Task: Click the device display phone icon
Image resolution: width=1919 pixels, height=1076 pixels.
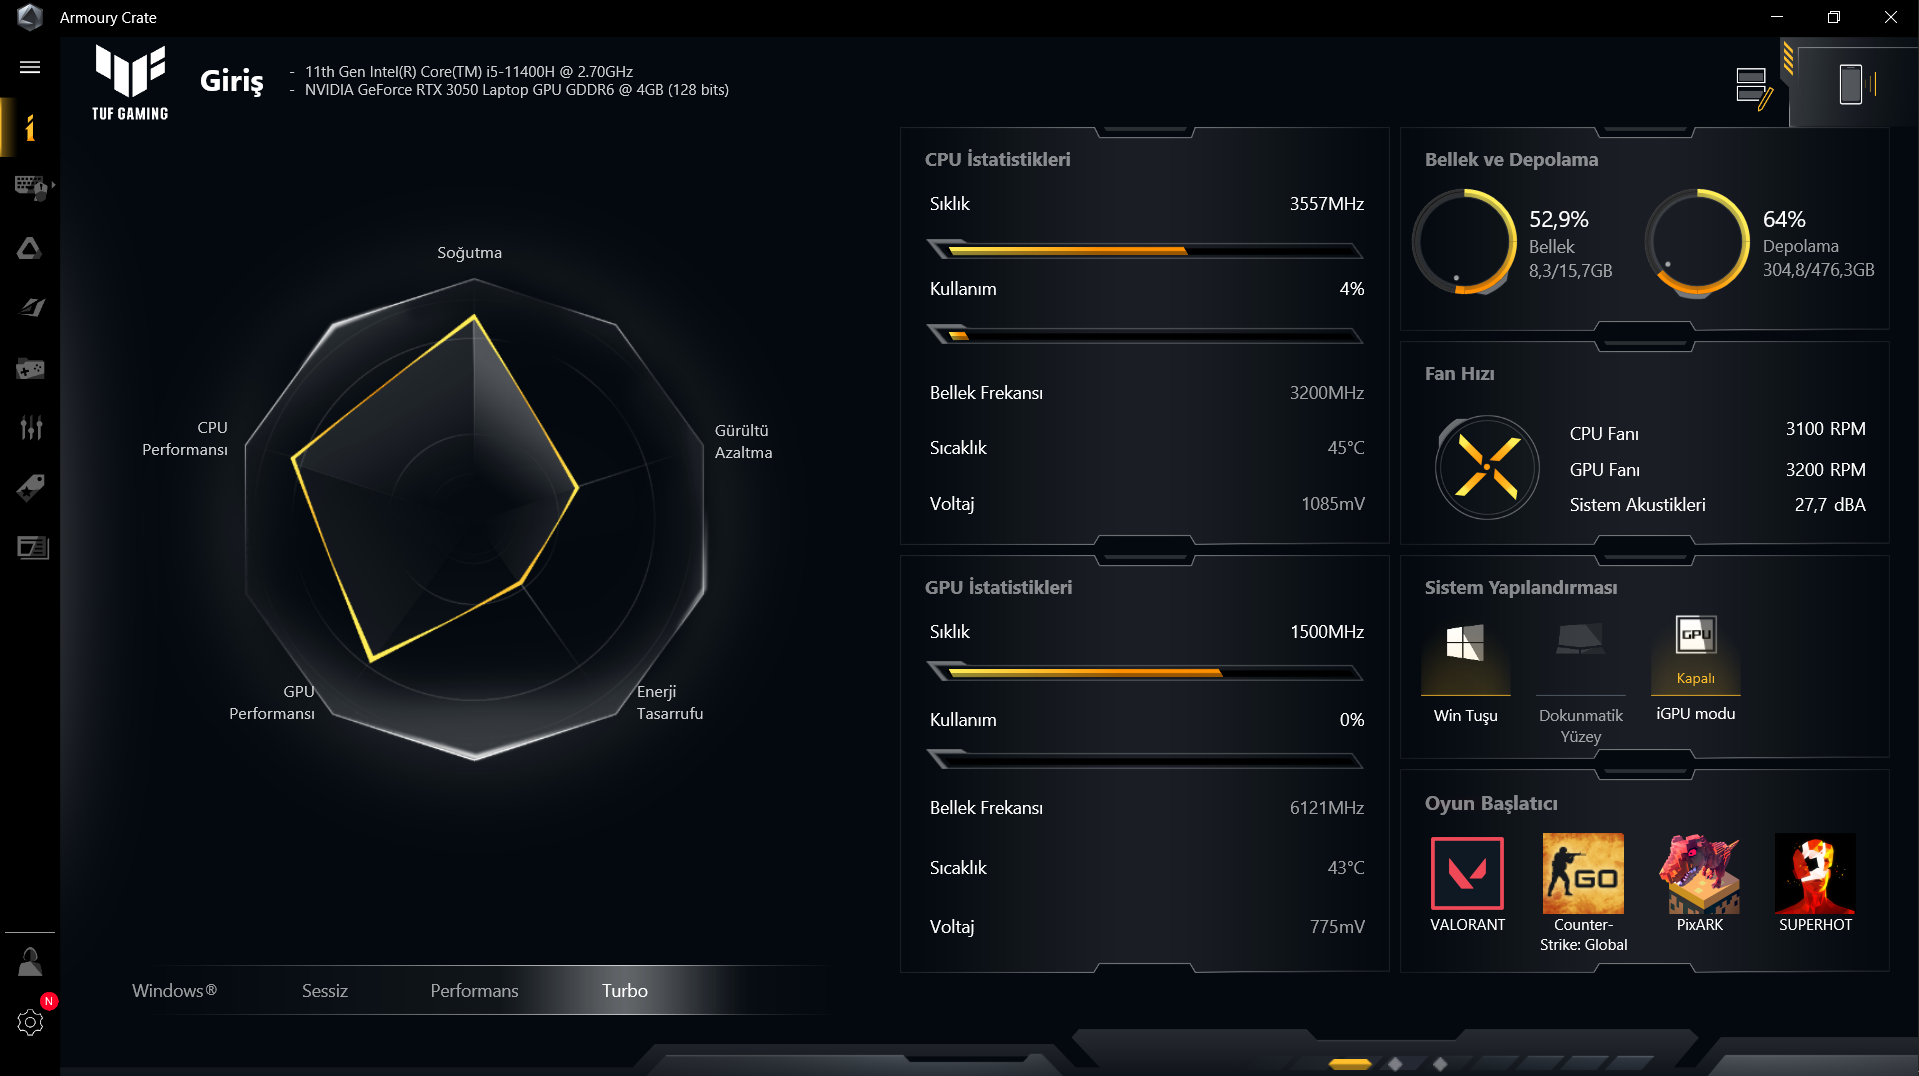Action: point(1851,85)
